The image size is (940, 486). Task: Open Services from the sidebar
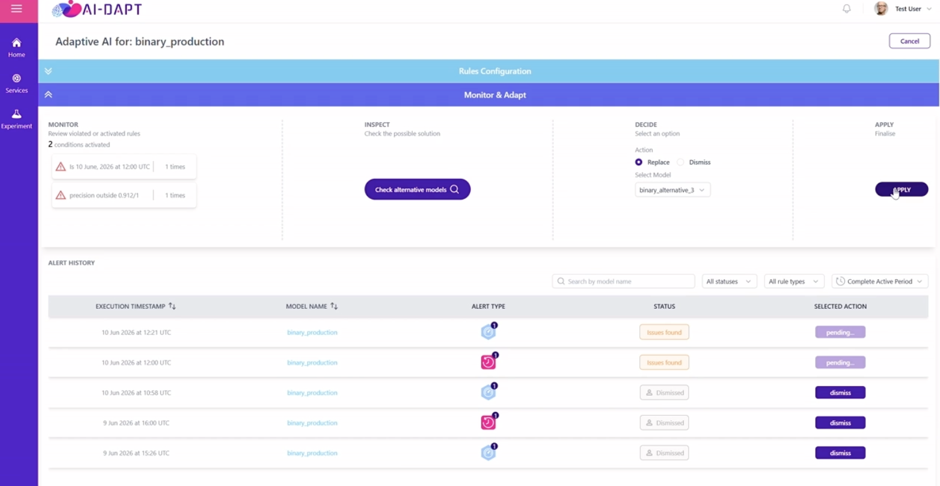(17, 83)
